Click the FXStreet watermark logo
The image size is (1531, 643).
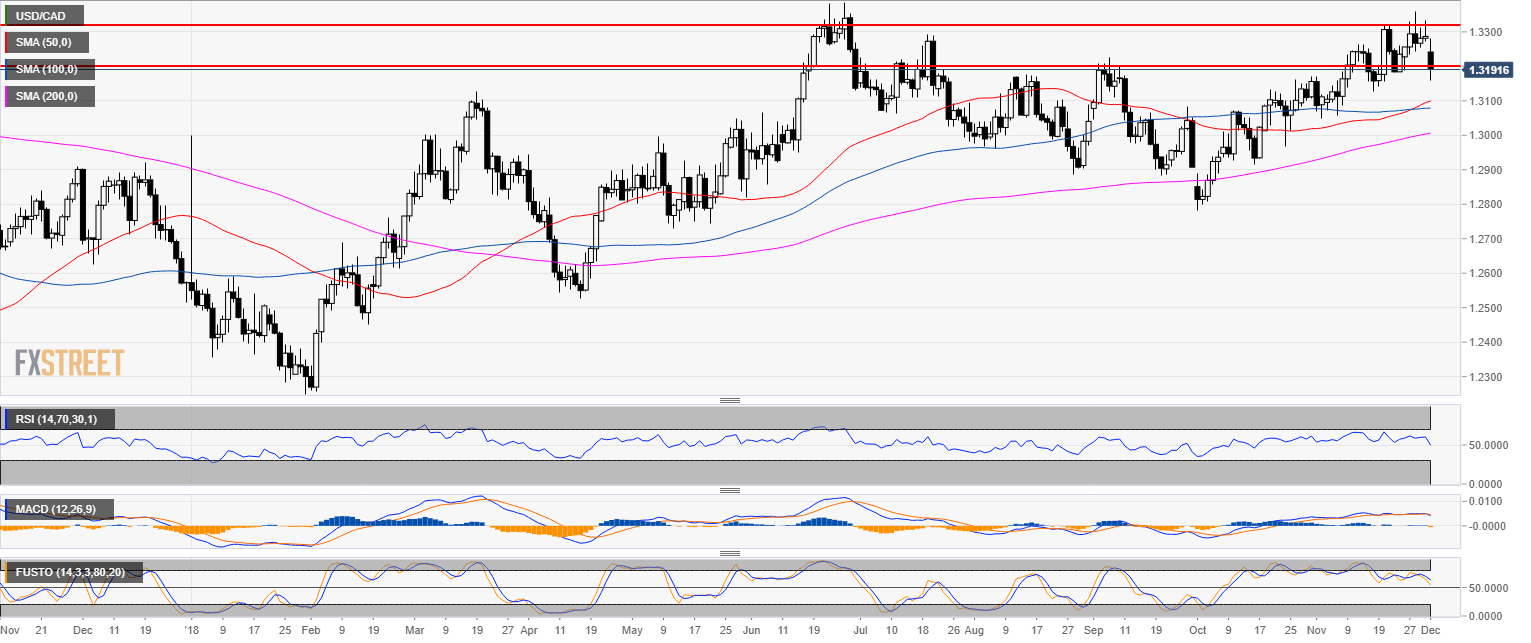coord(70,362)
